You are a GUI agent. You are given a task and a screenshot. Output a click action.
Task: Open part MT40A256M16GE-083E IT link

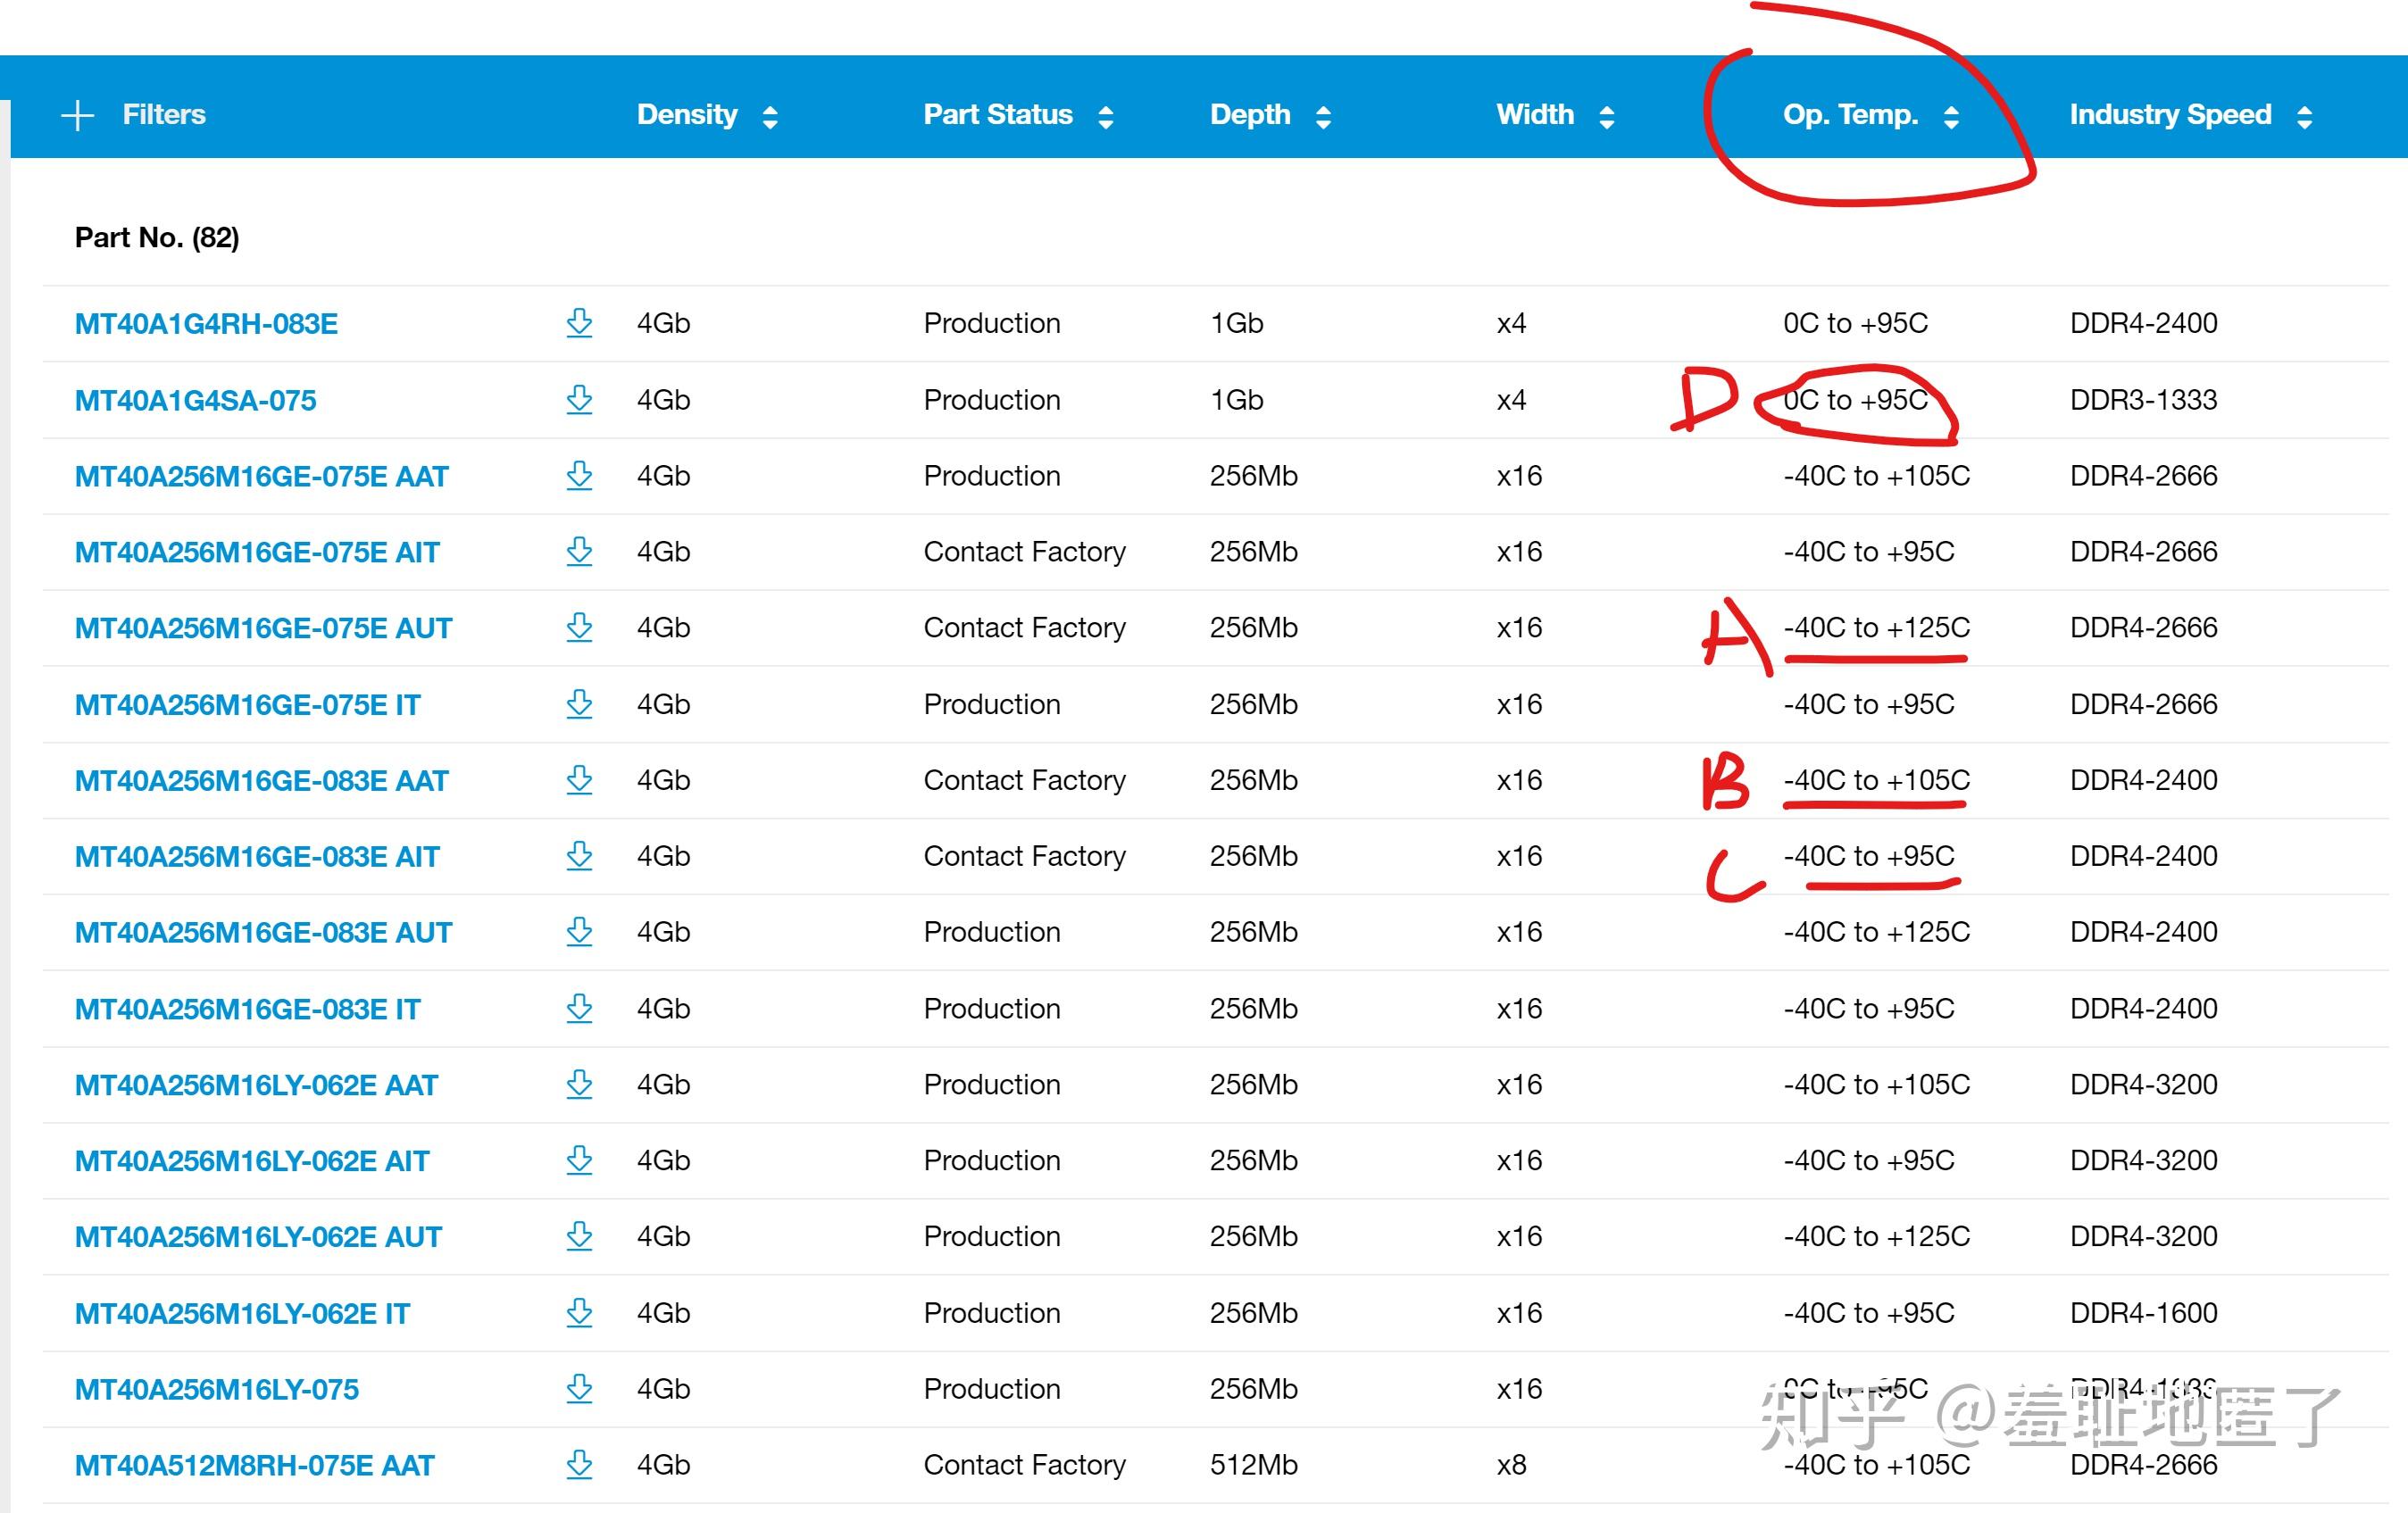(x=247, y=1009)
